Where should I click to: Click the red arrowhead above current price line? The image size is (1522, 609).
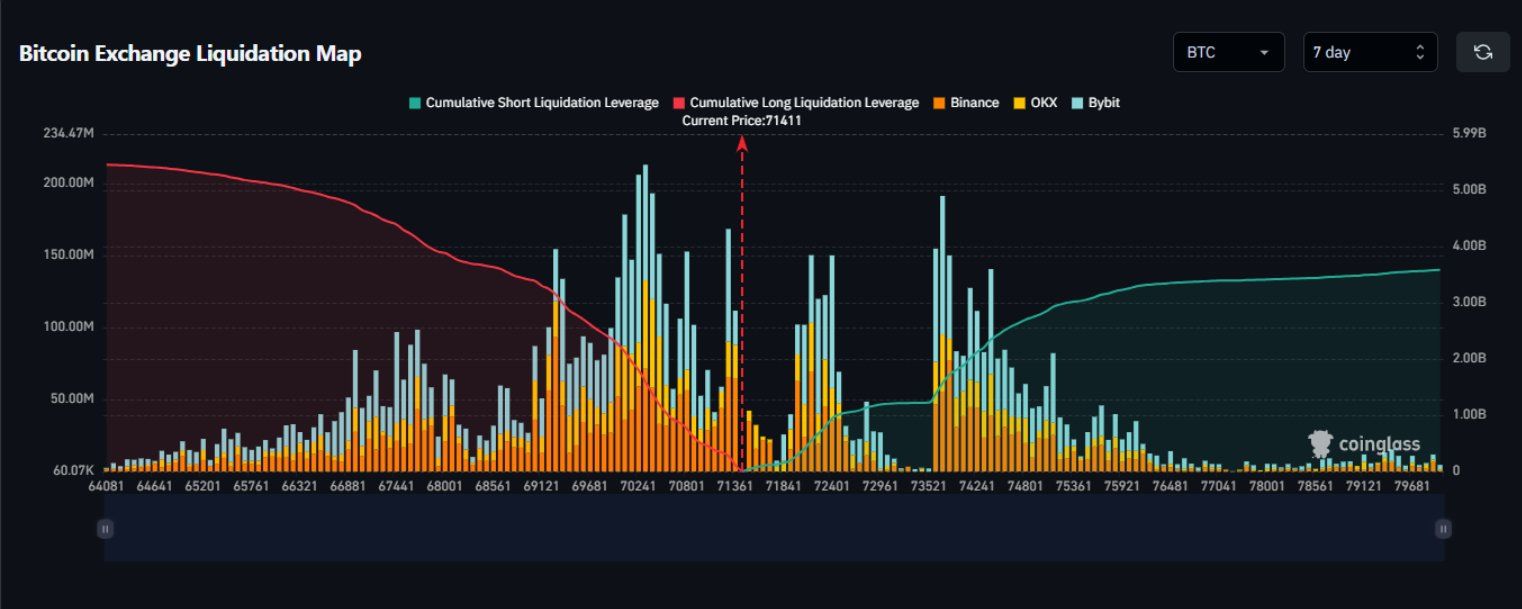[x=742, y=144]
